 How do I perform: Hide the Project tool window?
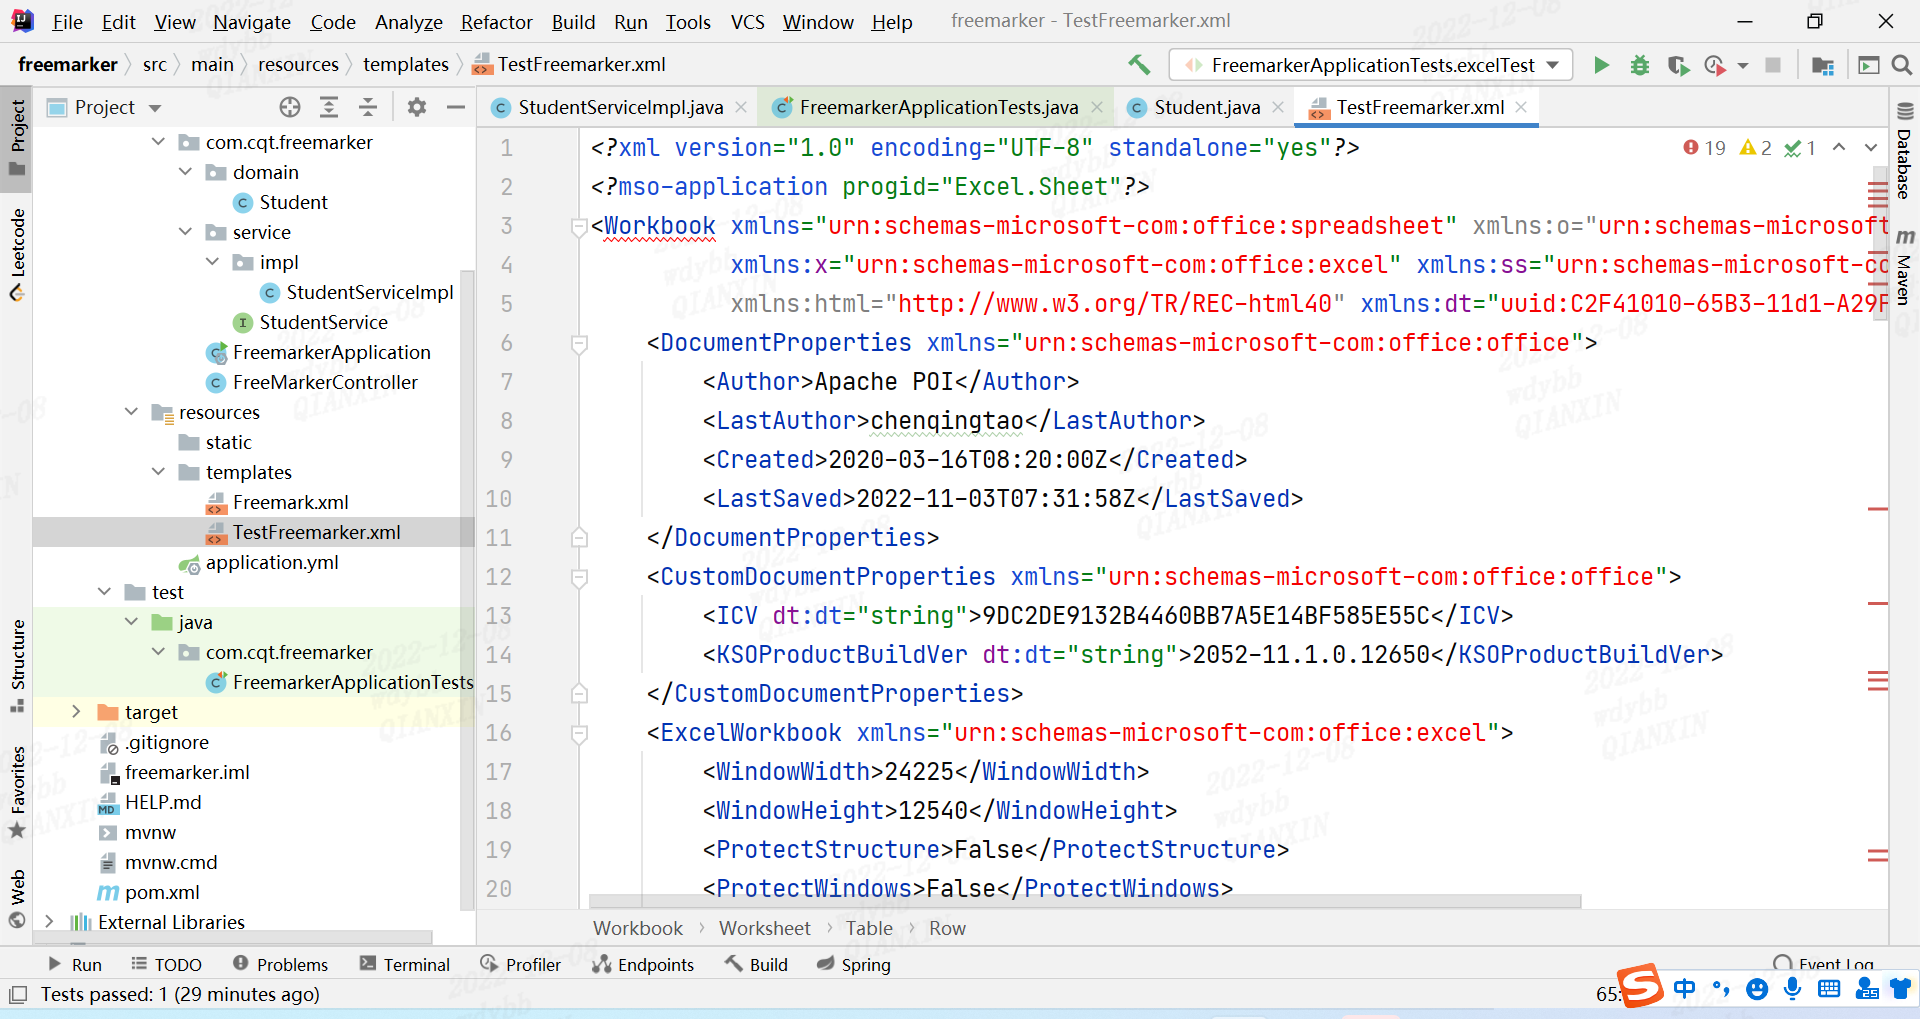(x=456, y=107)
